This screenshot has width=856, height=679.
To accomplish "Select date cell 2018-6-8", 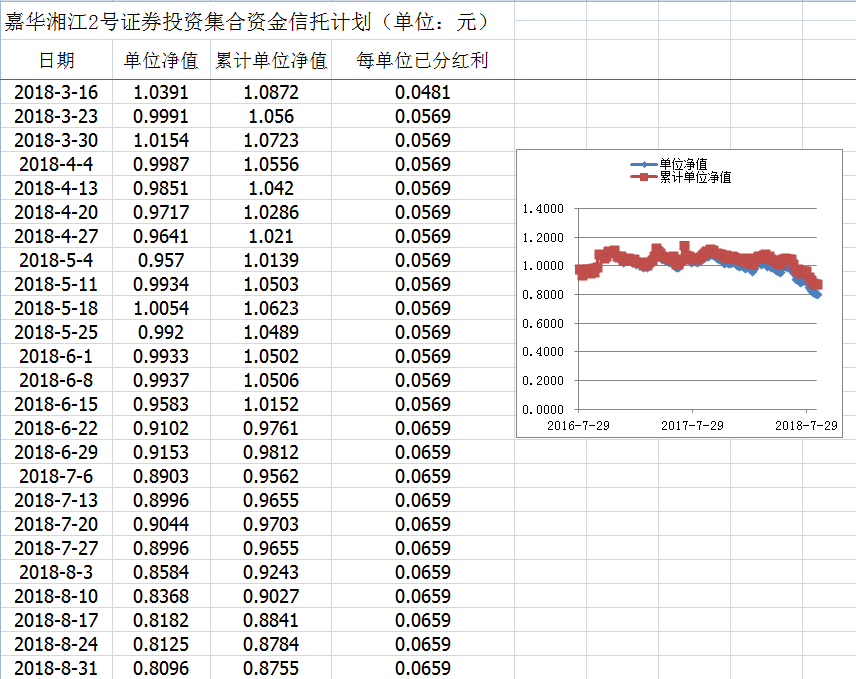I will coord(56,380).
